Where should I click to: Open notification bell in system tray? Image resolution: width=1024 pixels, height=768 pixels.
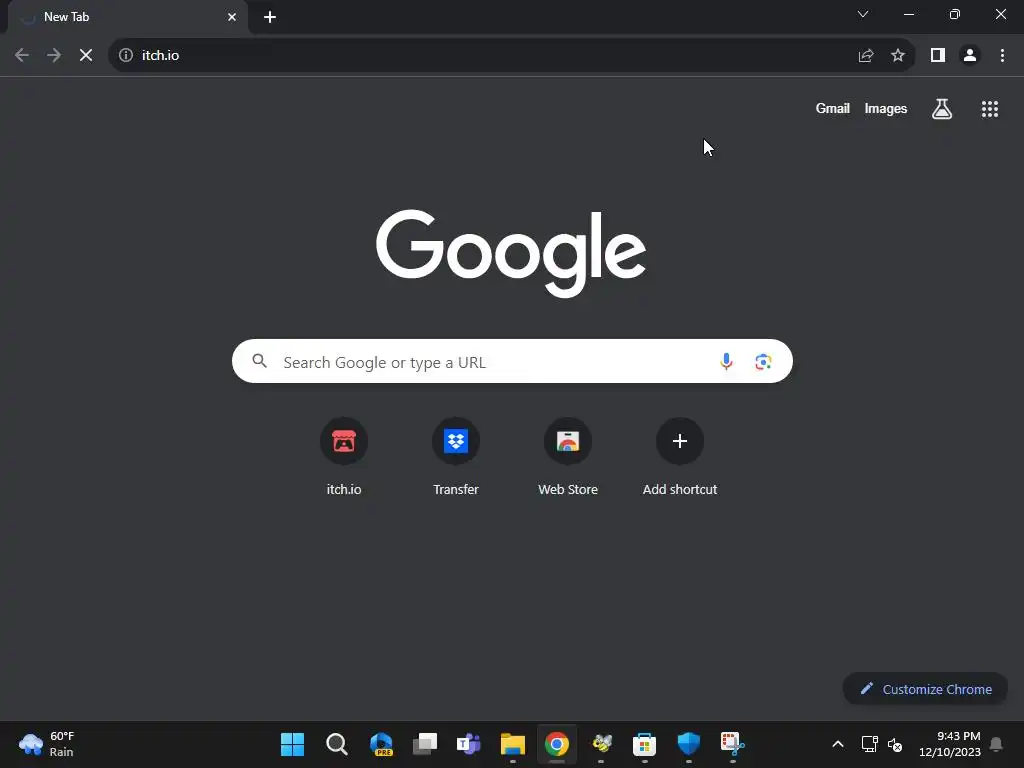tap(996, 744)
